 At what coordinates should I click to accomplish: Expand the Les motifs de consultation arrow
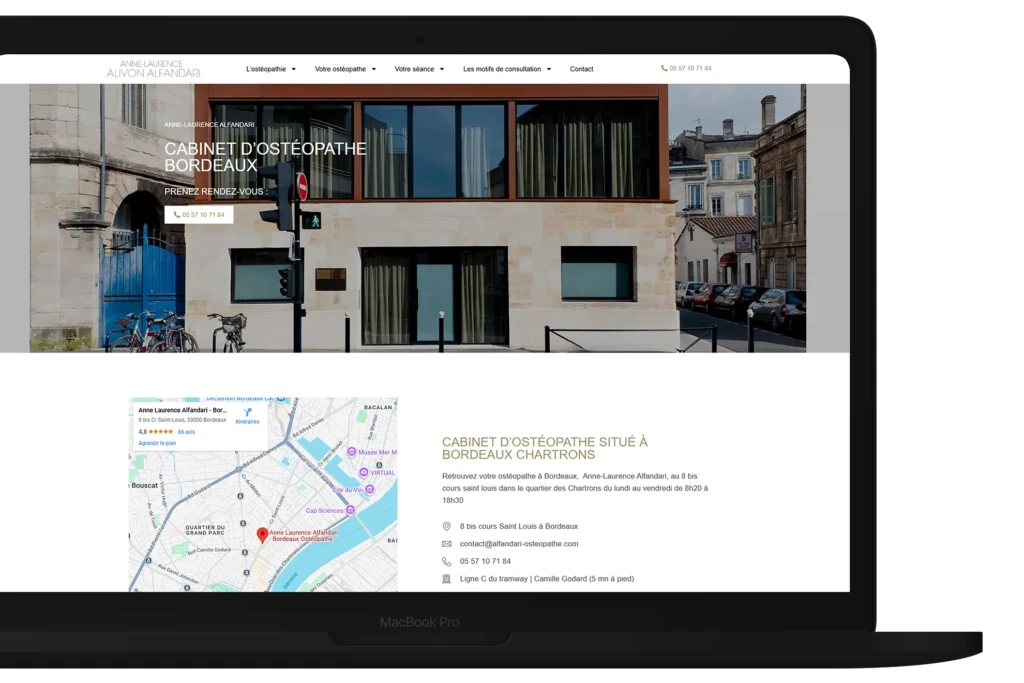(x=549, y=69)
